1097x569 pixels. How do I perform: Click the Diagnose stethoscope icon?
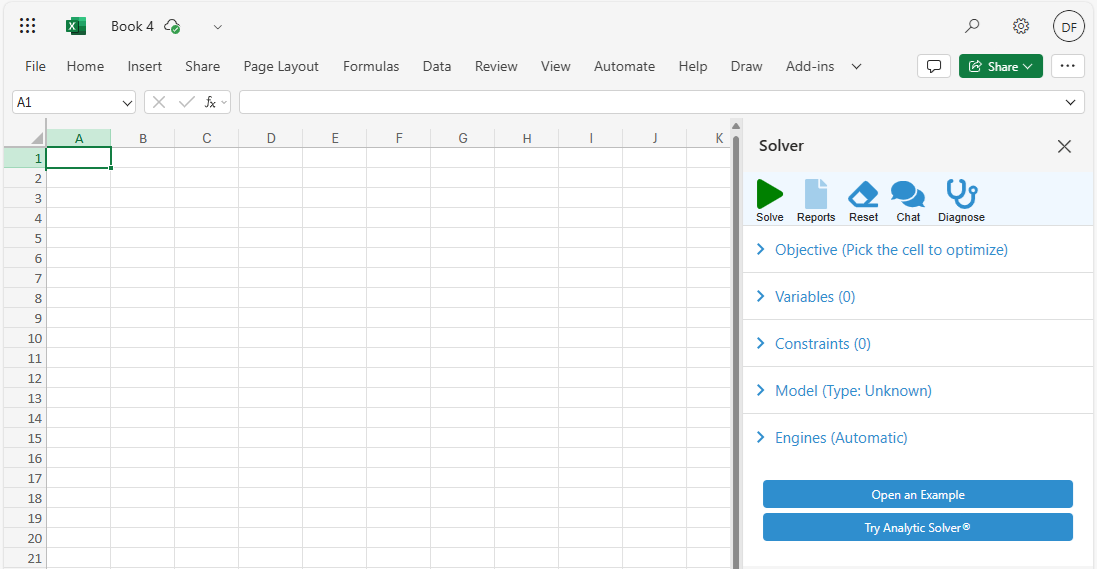click(961, 195)
